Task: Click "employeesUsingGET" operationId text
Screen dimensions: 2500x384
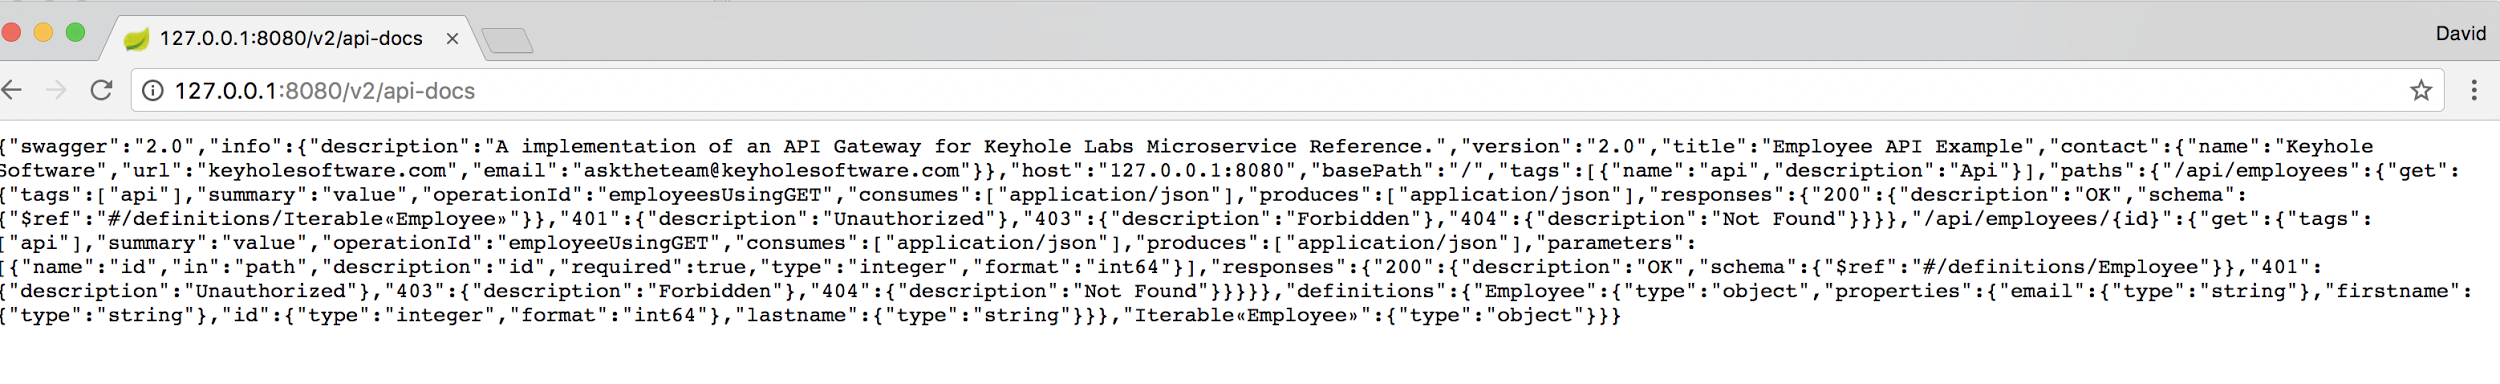Action: coord(715,195)
